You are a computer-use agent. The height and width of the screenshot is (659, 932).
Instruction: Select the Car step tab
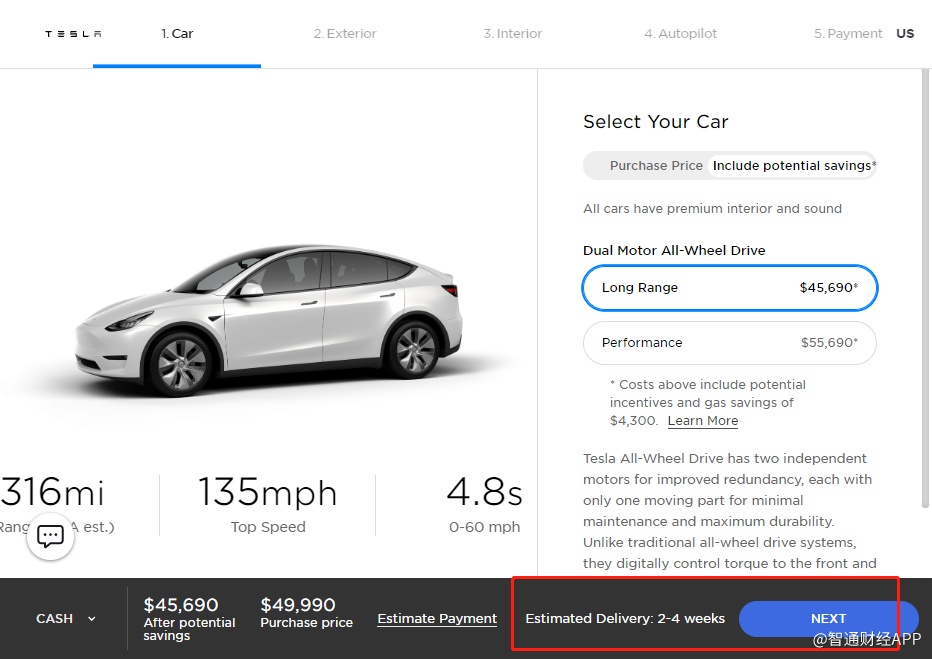(x=177, y=34)
